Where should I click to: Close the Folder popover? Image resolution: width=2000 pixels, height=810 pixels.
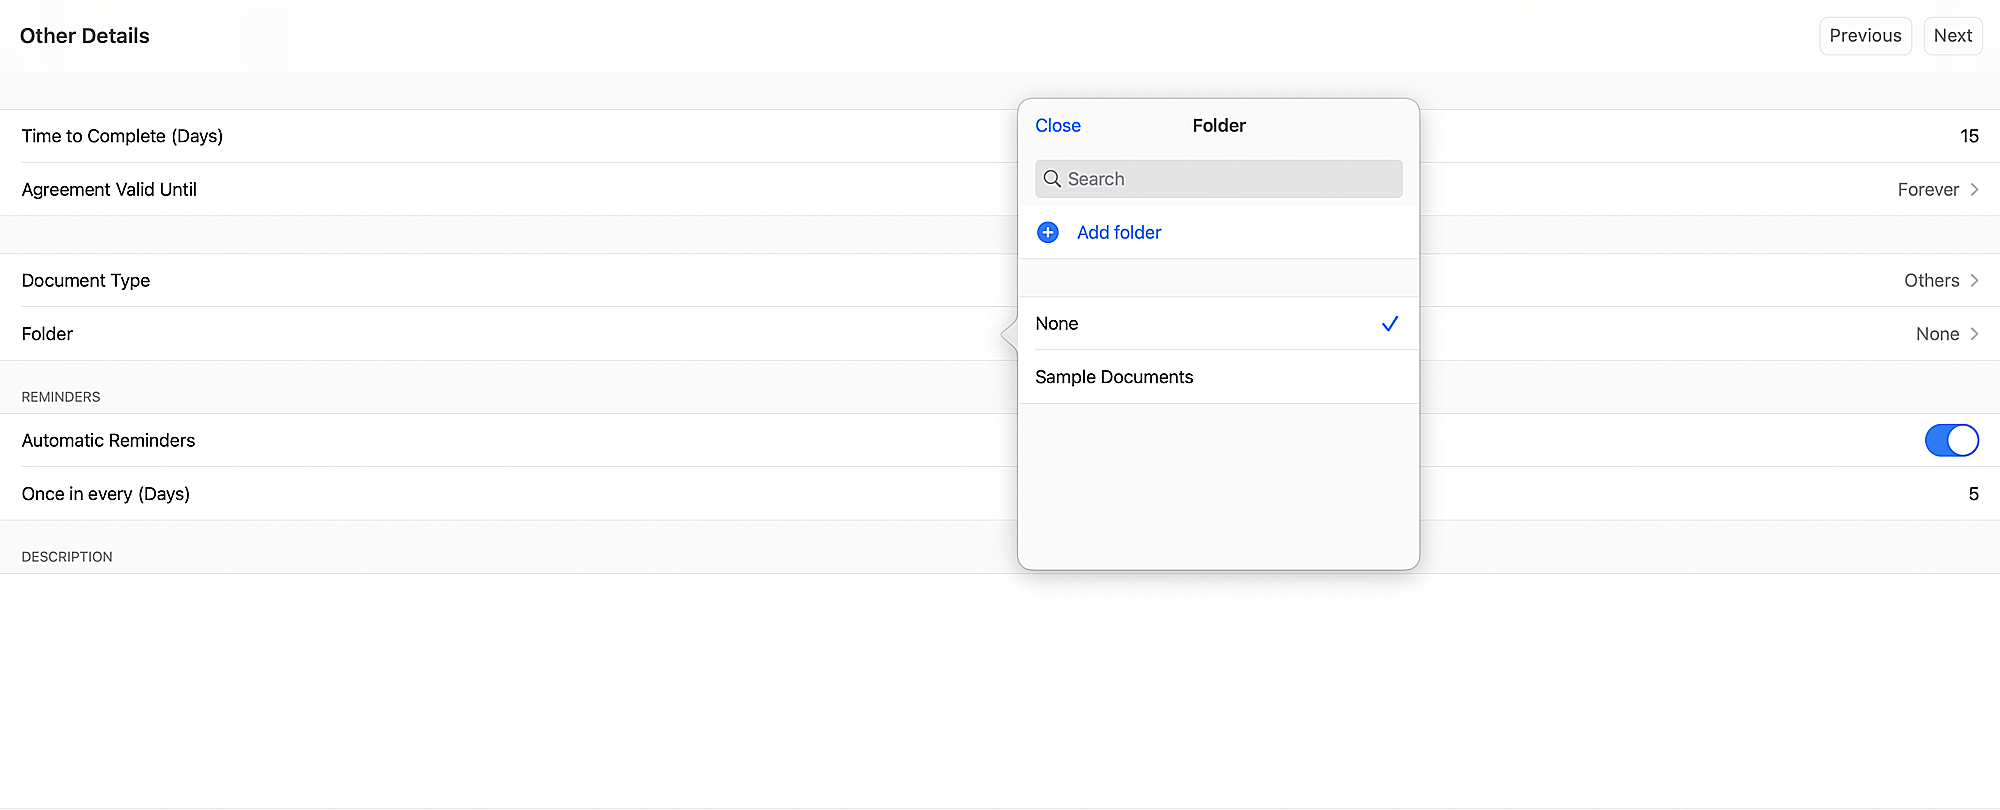pyautogui.click(x=1058, y=126)
